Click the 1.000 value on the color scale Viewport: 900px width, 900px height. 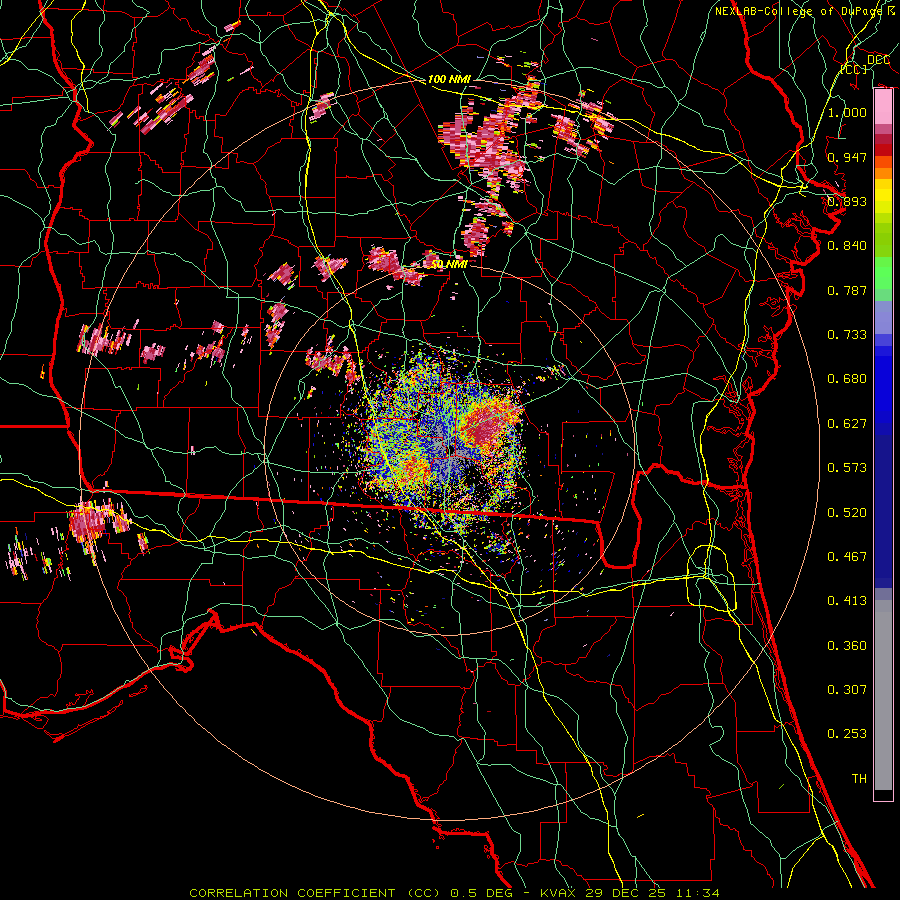(x=847, y=112)
